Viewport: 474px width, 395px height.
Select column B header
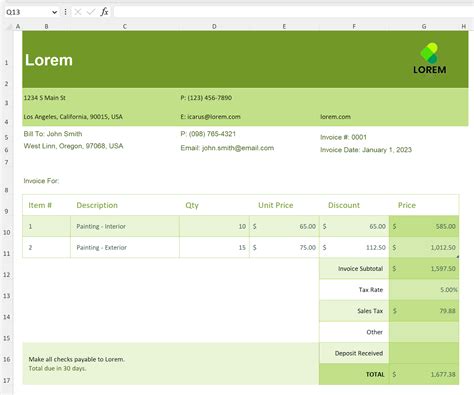point(46,26)
